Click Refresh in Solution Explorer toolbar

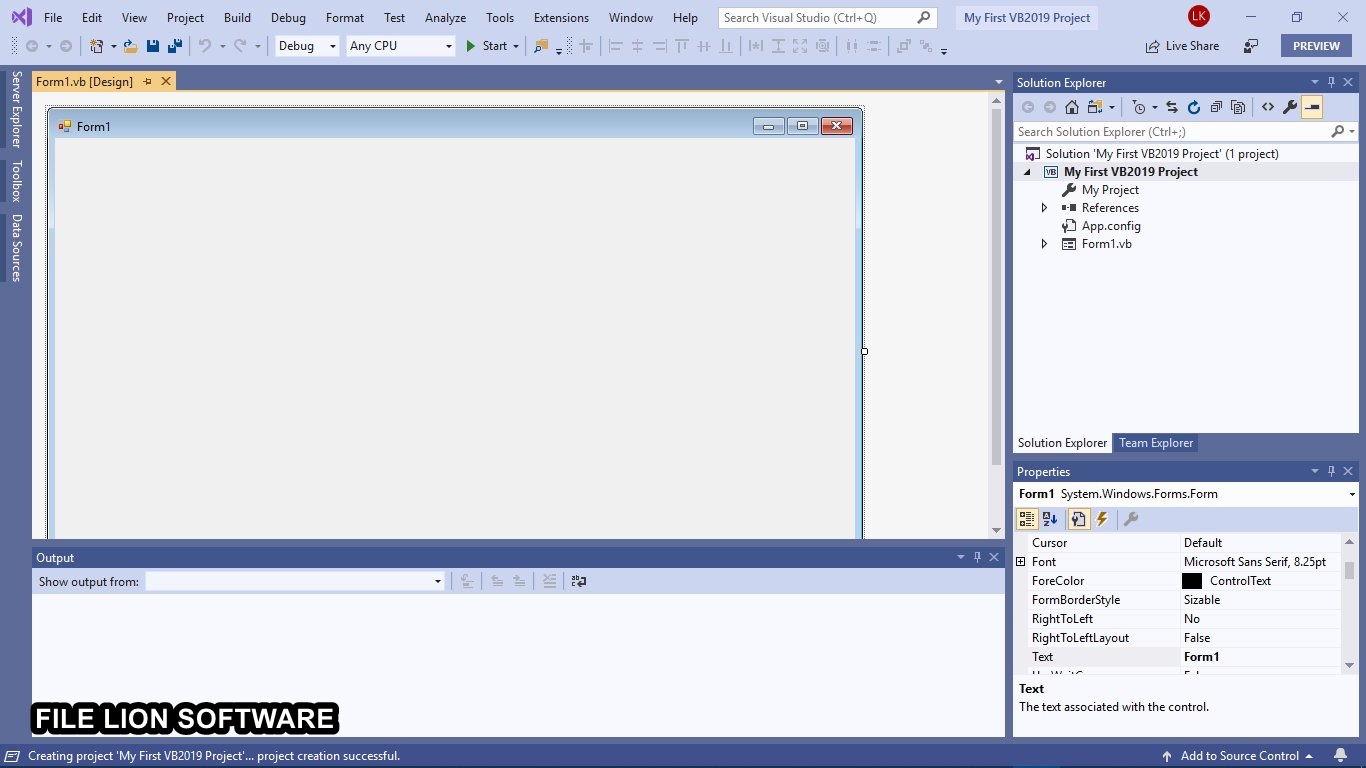click(x=1194, y=107)
